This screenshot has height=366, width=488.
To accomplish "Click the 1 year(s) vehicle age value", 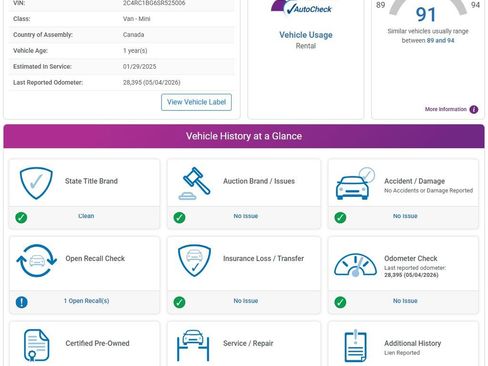I will point(135,51).
